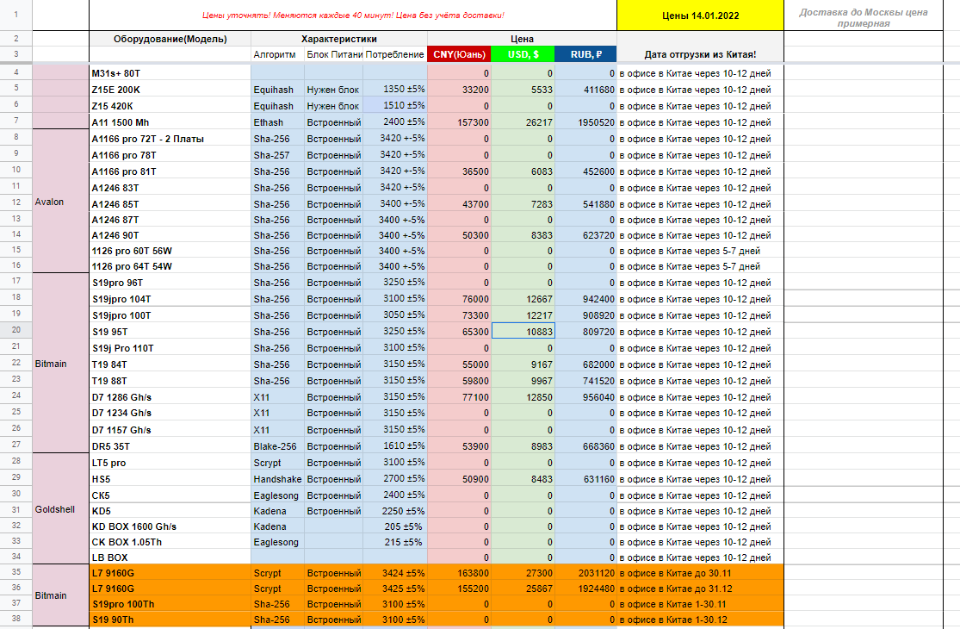960x629 pixels.
Task: Click the selected cell containing 10883
Action: [523, 330]
